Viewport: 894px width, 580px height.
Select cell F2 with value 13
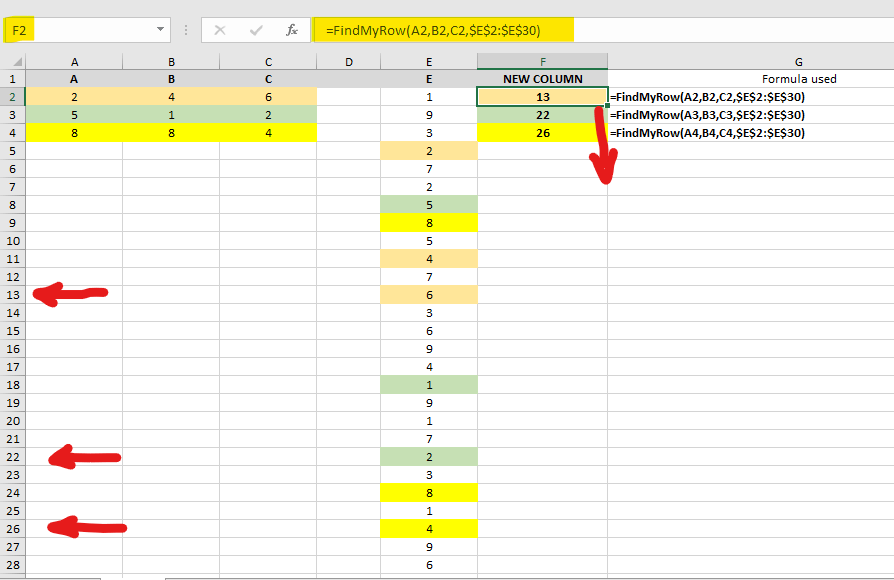[543, 97]
